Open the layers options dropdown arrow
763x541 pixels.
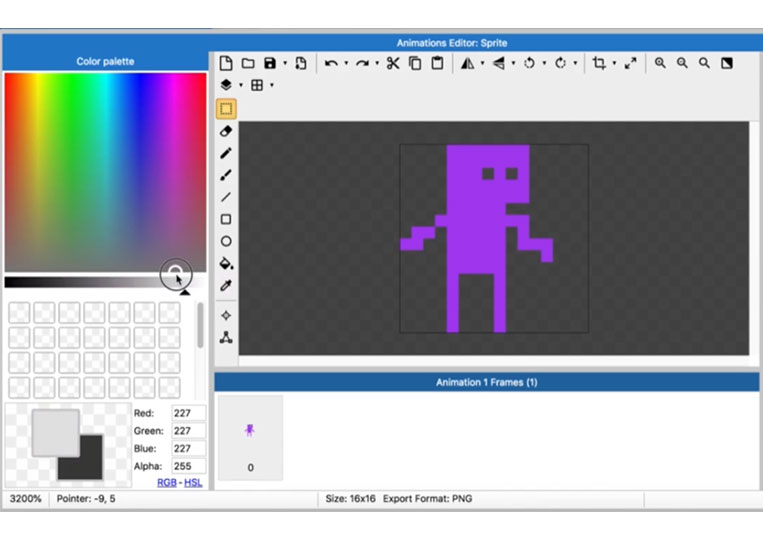point(241,85)
